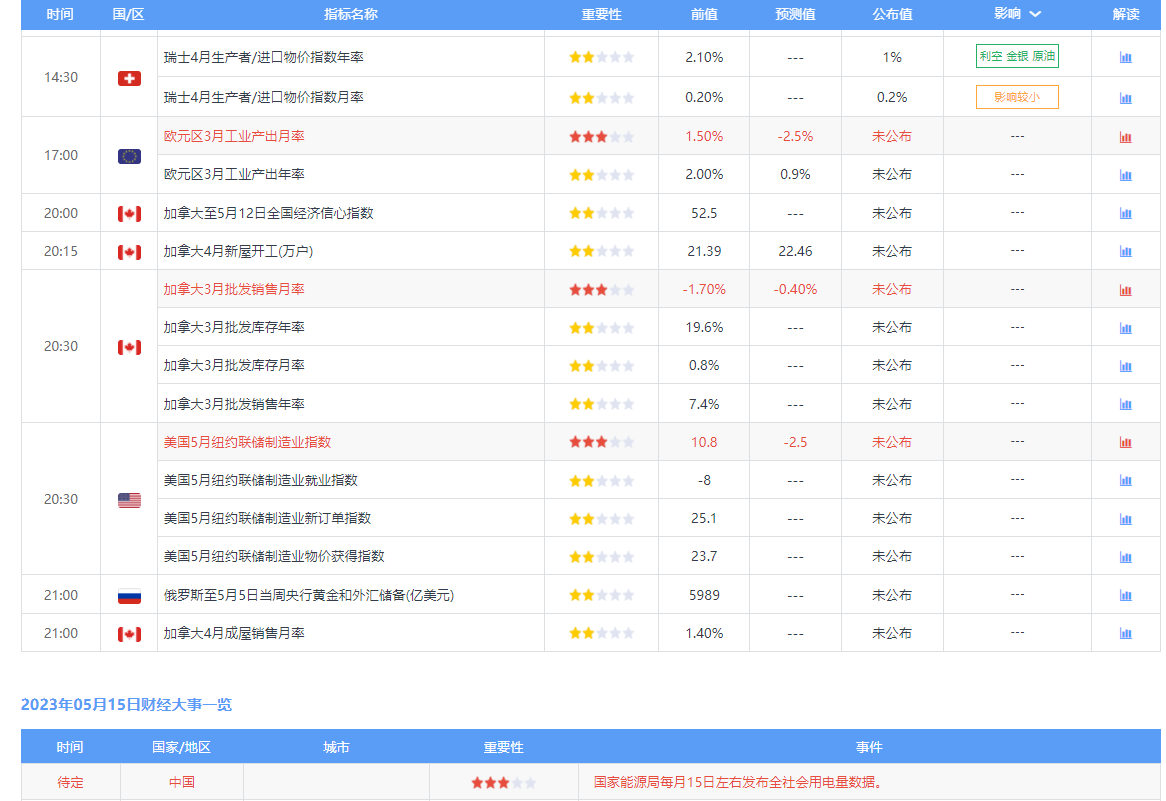View chart icon for 欧元区3月工业产出年率
This screenshot has height=801, width=1166.
tap(1126, 175)
